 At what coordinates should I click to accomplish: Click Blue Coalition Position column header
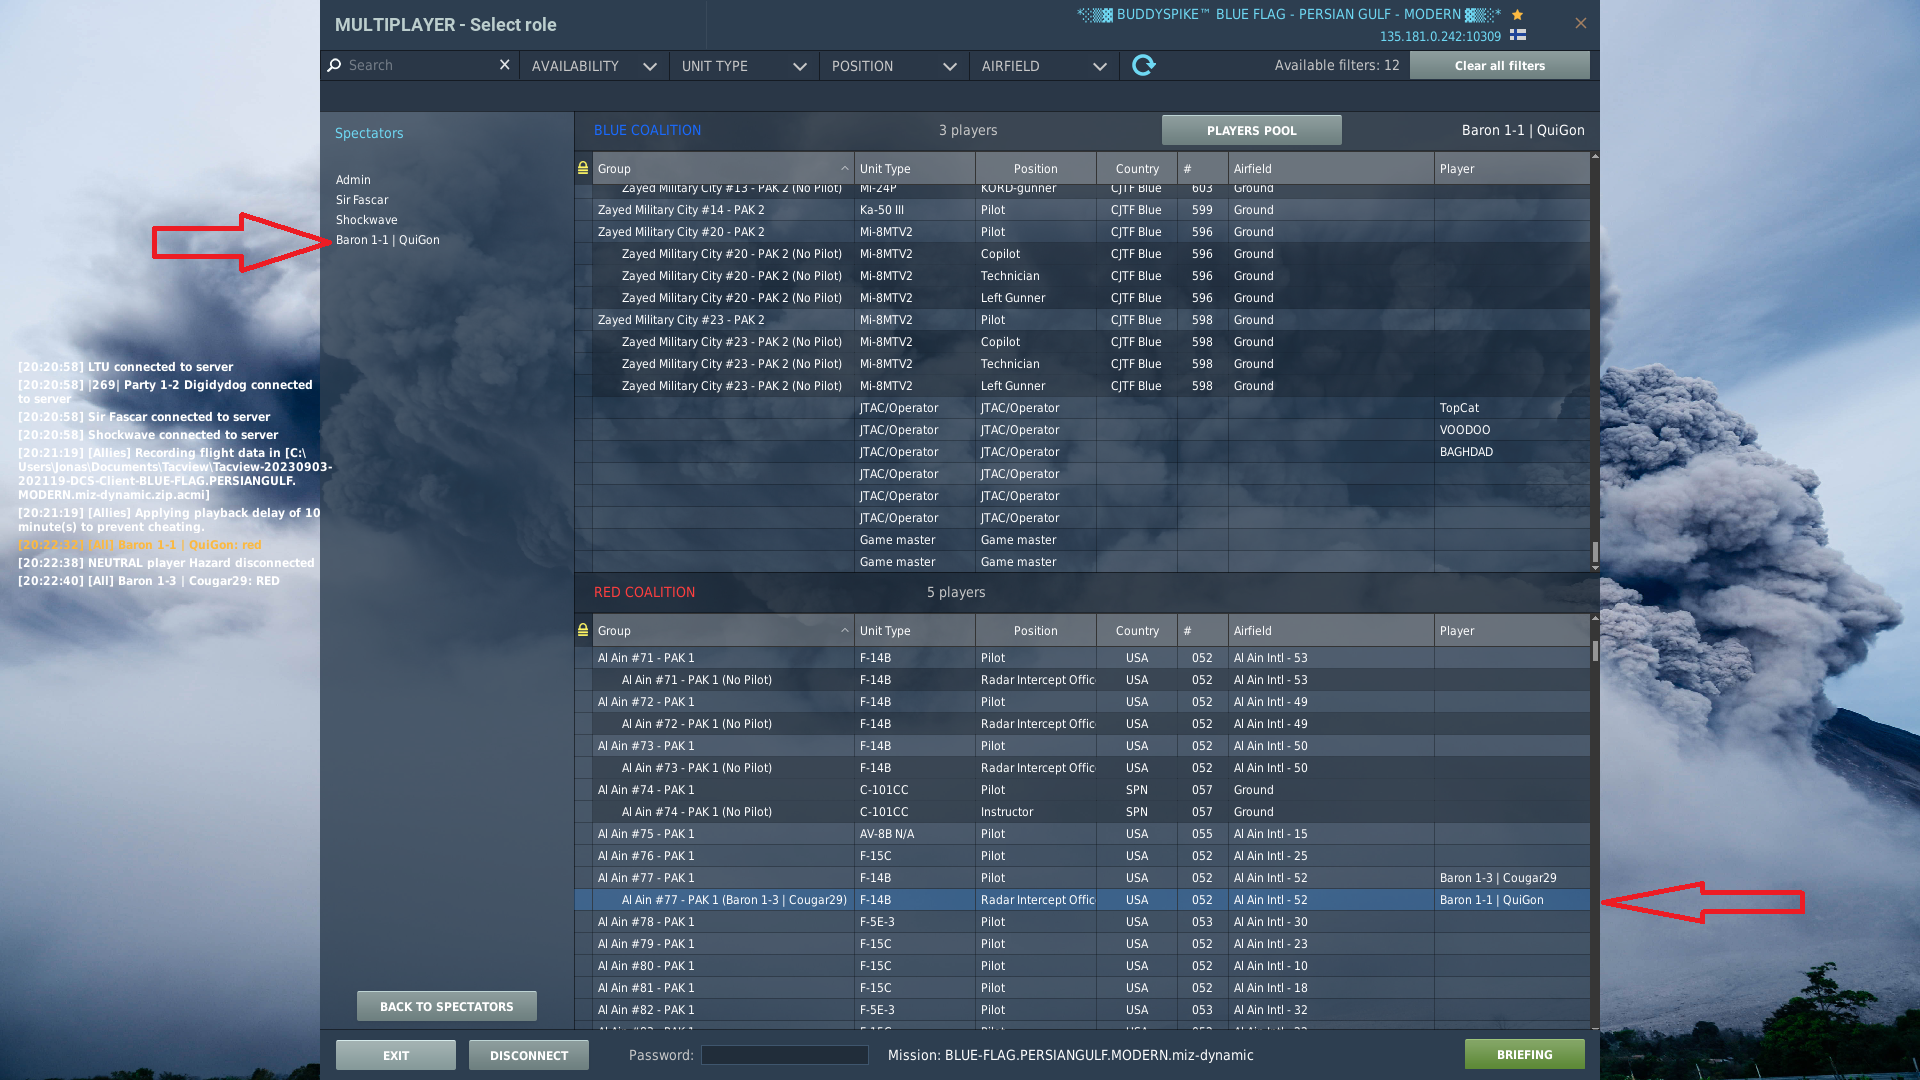tap(1035, 169)
